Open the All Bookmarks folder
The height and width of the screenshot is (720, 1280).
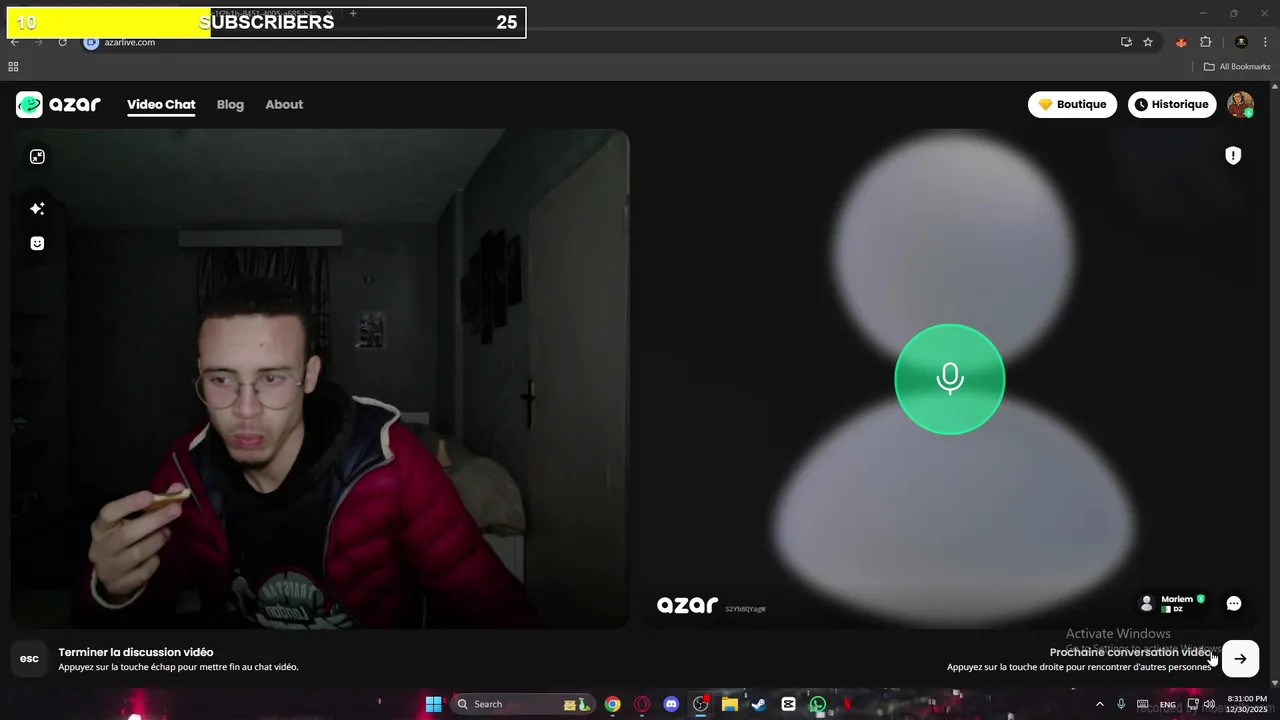pos(1237,67)
